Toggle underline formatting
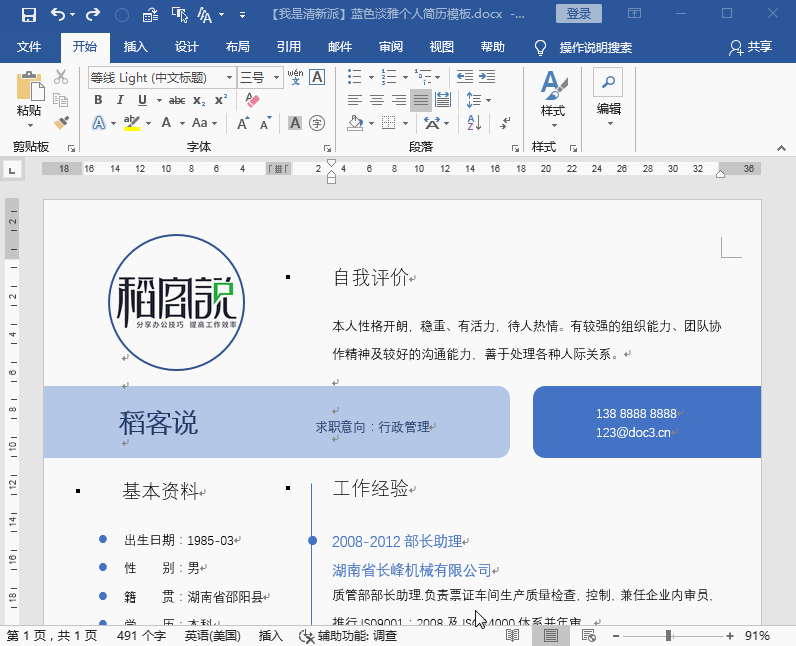Screen dimensions: 796x646 point(142,100)
